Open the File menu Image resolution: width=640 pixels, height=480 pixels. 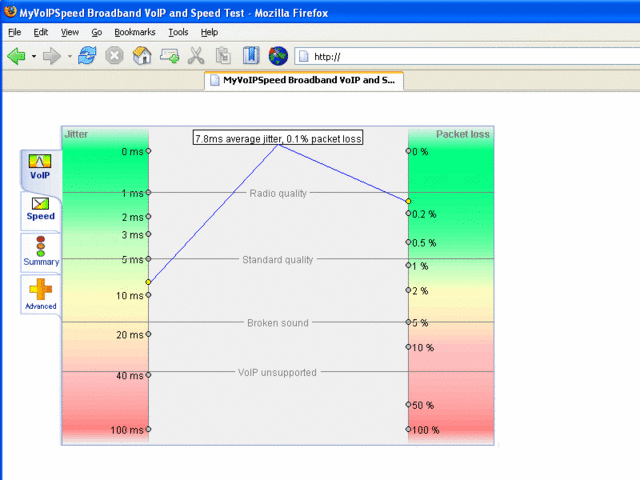(x=14, y=32)
